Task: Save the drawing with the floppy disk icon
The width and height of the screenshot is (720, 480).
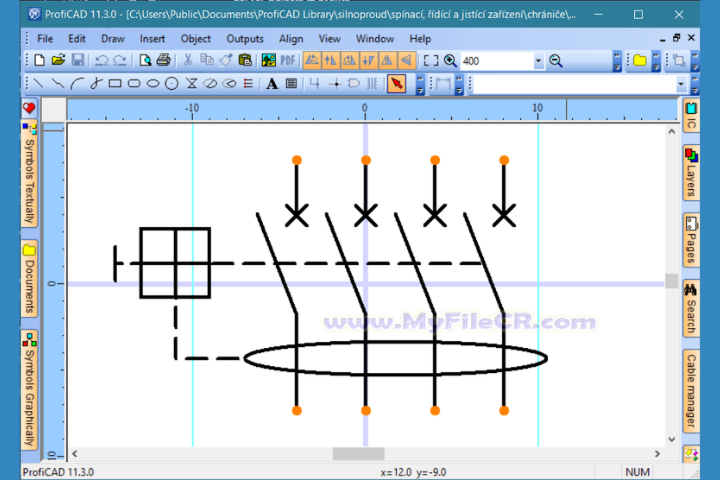Action: click(x=78, y=60)
